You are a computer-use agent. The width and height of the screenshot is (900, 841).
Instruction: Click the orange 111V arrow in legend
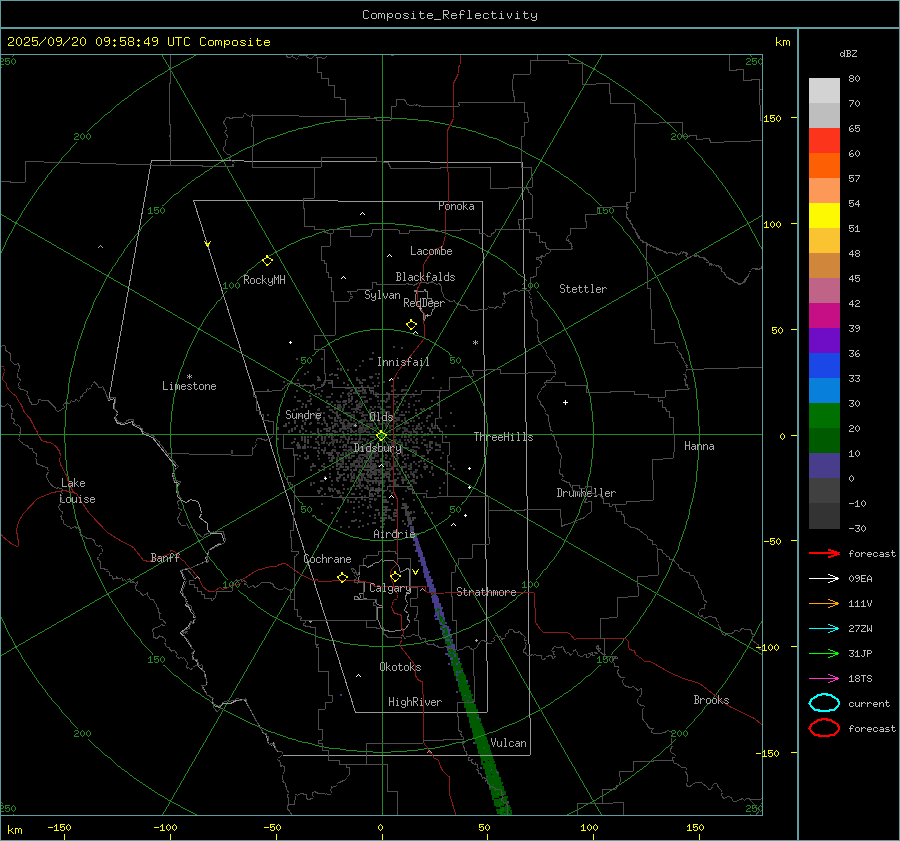(x=824, y=603)
